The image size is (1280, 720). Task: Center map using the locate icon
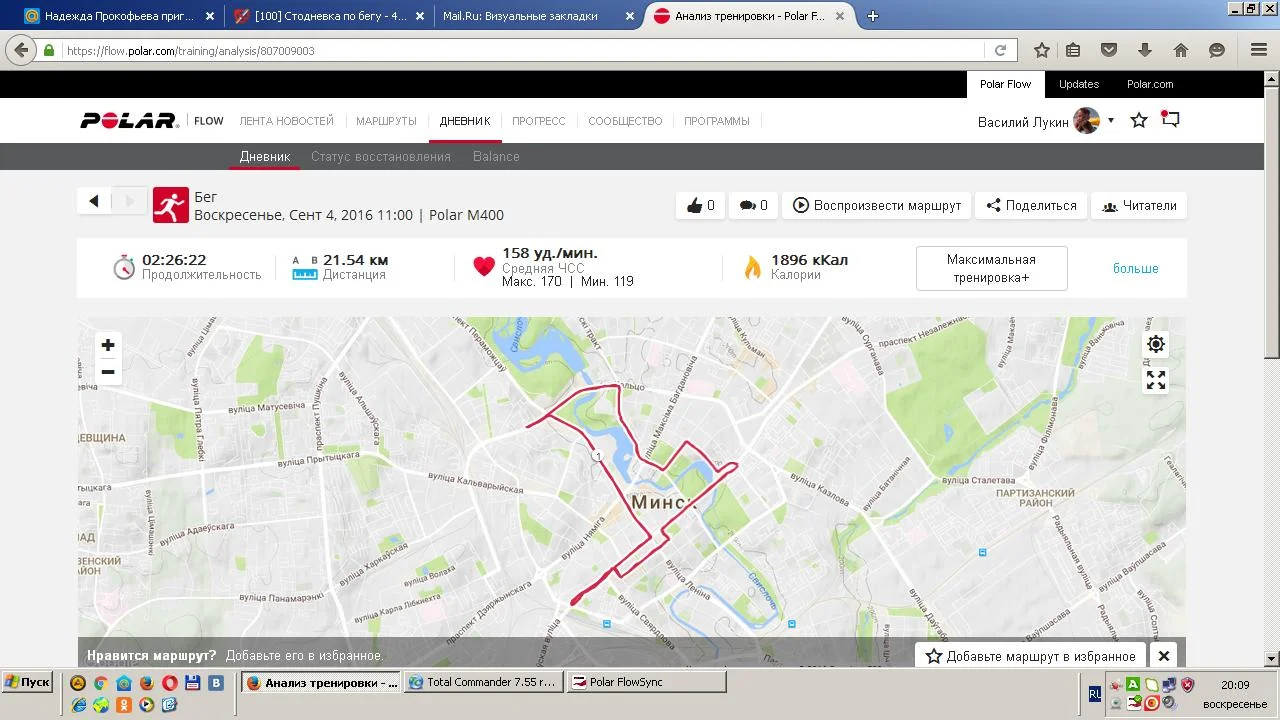pos(1156,344)
